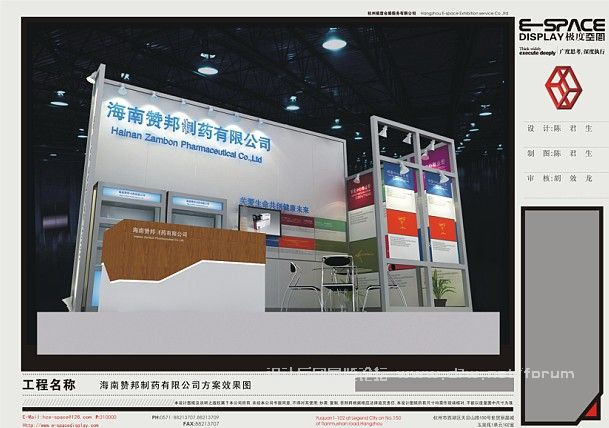This screenshot has height=428, width=609.
Task: Click the black chair beside the table
Action: (338, 282)
